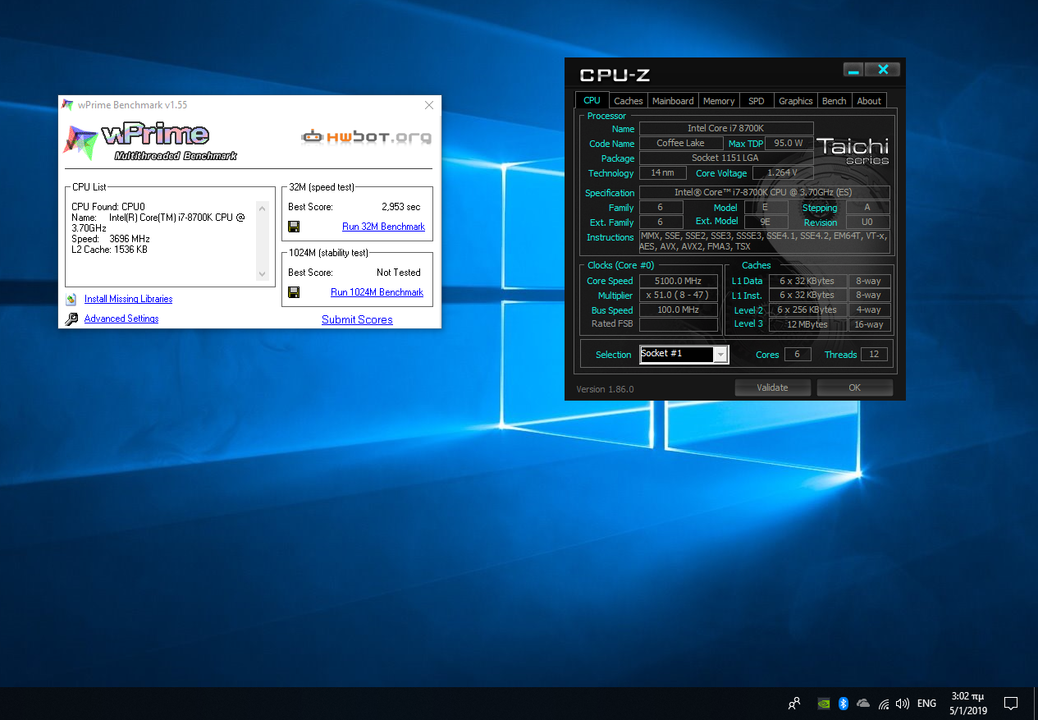Image resolution: width=1038 pixels, height=720 pixels.
Task: Click the Run 1024M Benchmark link
Action: (x=377, y=292)
